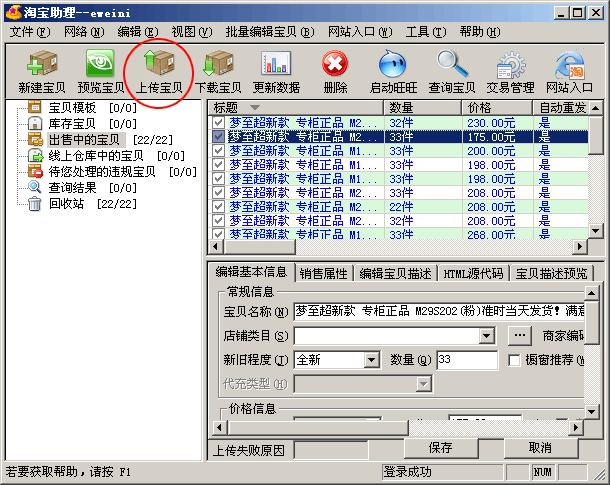The image size is (610, 485).
Task: Click edit panel horizontal scroll-left arrow
Action: click(x=219, y=428)
